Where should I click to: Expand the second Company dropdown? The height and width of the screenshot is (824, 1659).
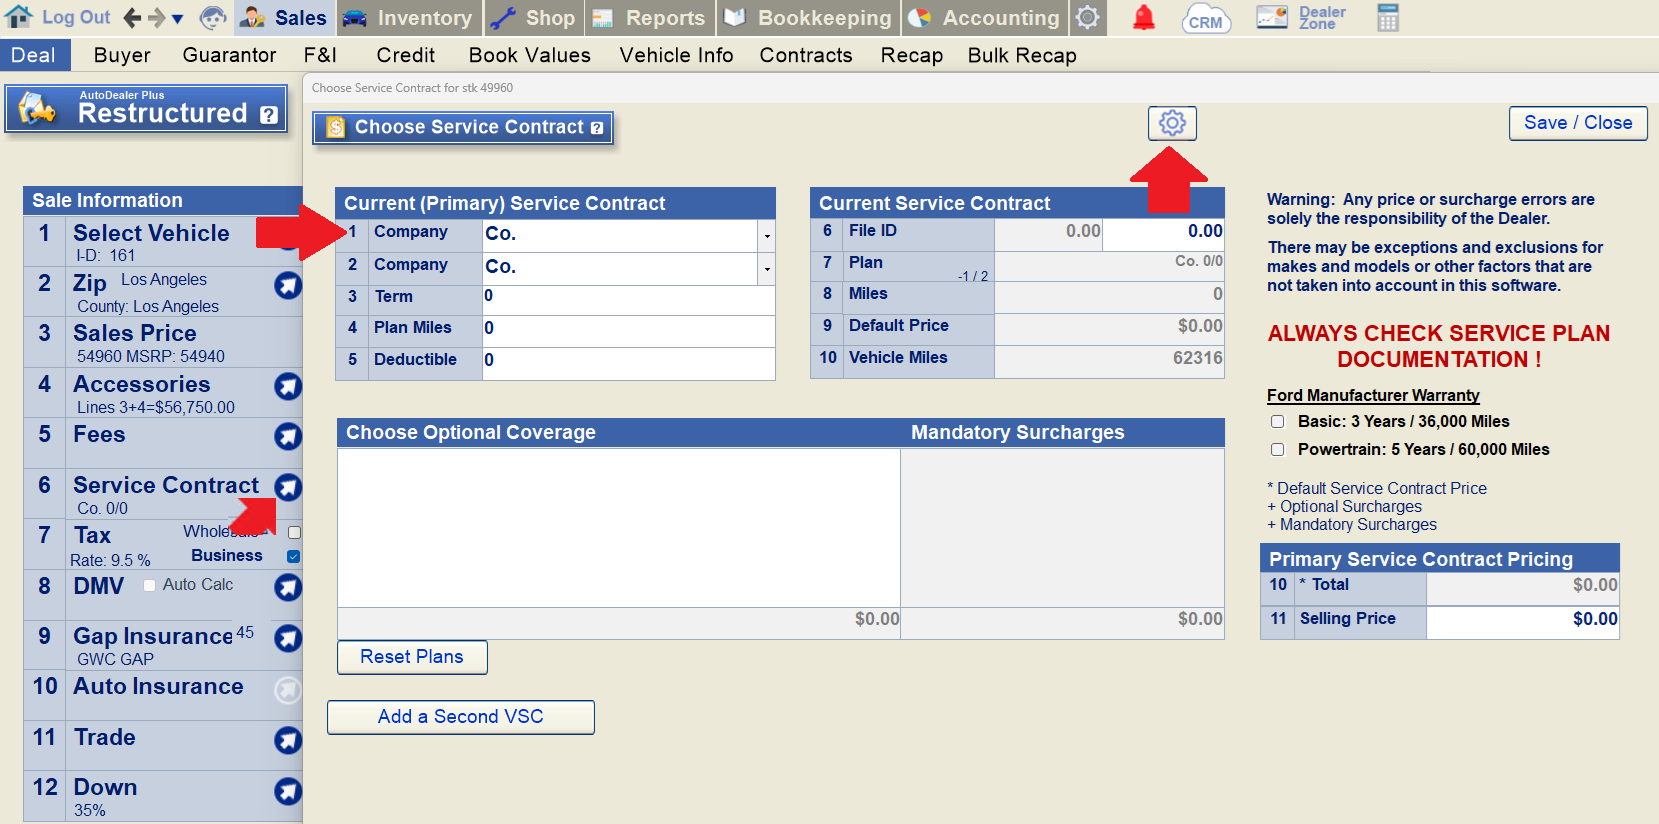(x=767, y=268)
